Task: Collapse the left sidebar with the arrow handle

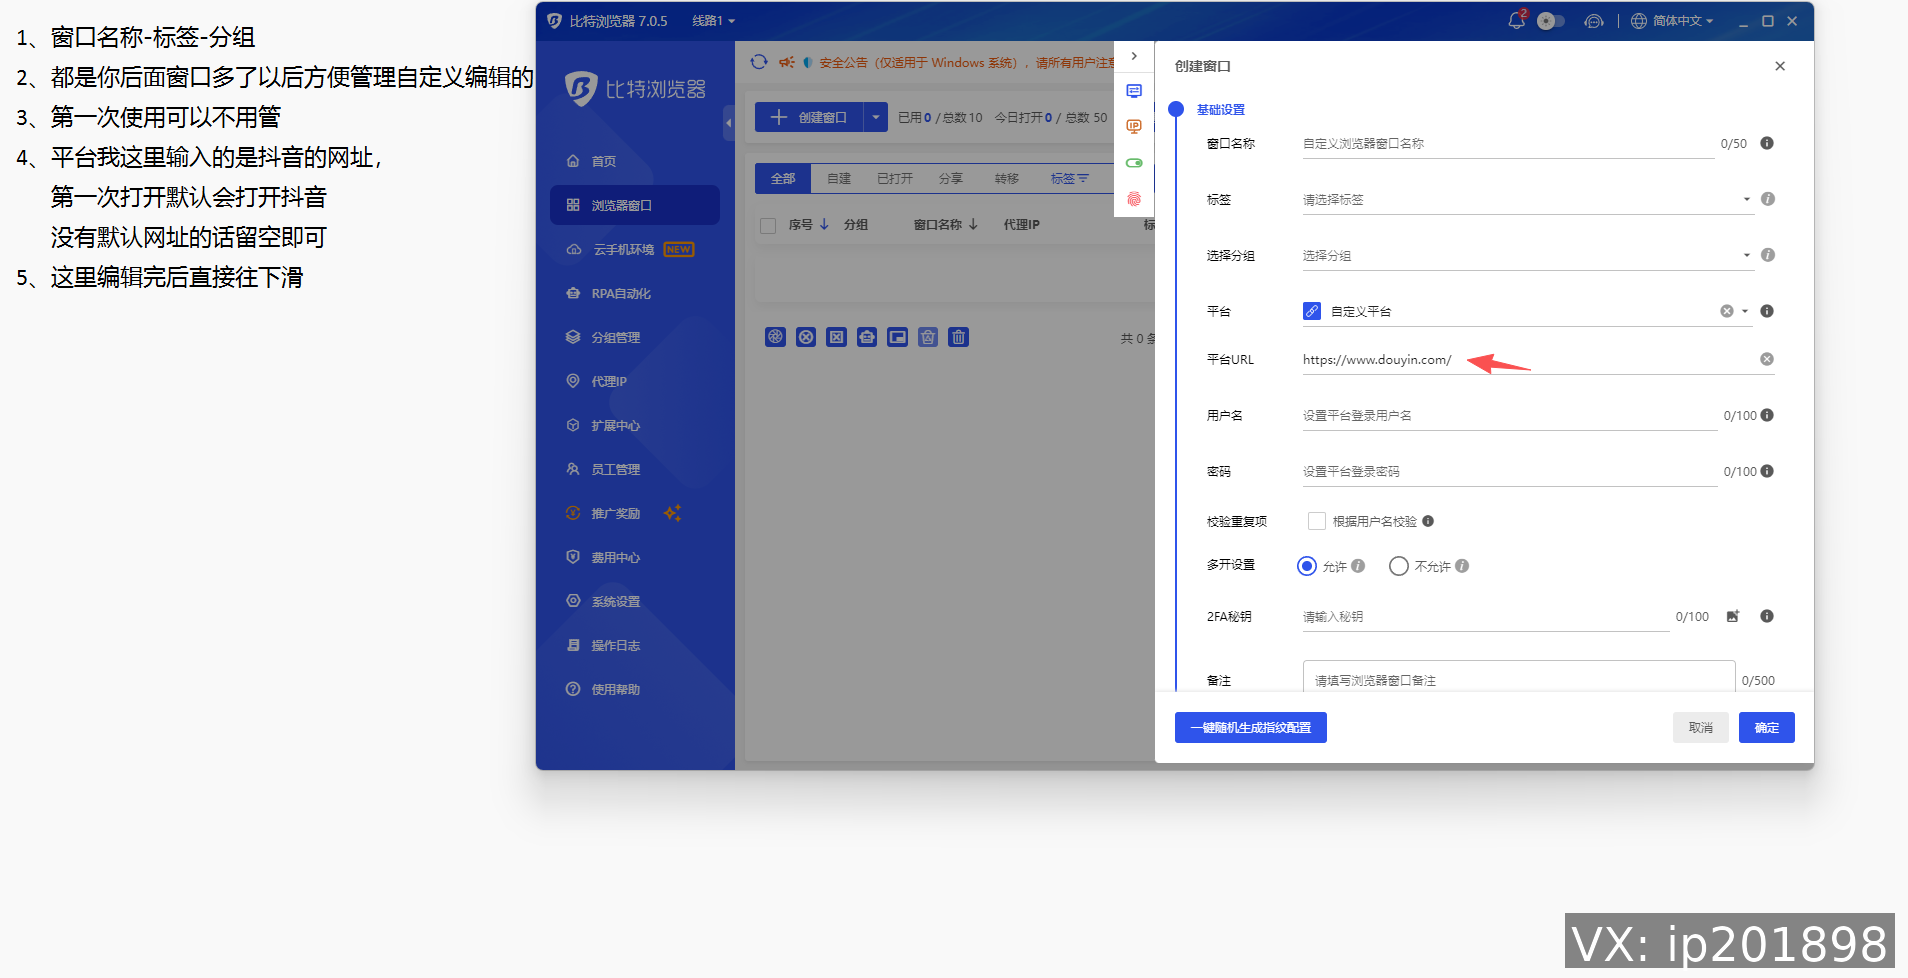Action: click(x=728, y=123)
